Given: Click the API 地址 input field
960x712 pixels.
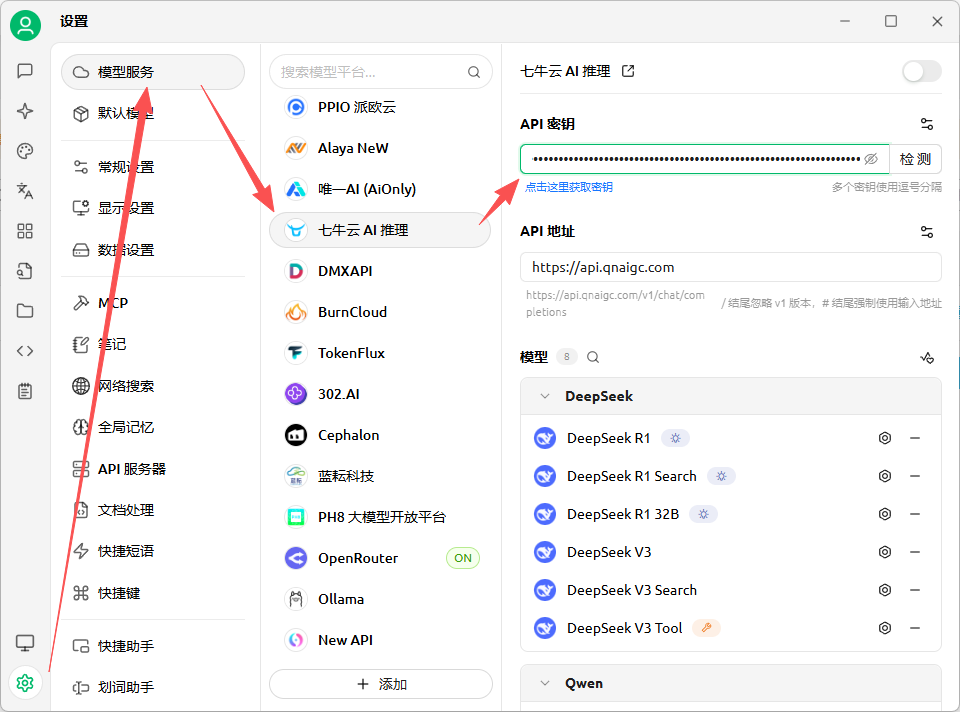Looking at the screenshot, I should [x=730, y=267].
